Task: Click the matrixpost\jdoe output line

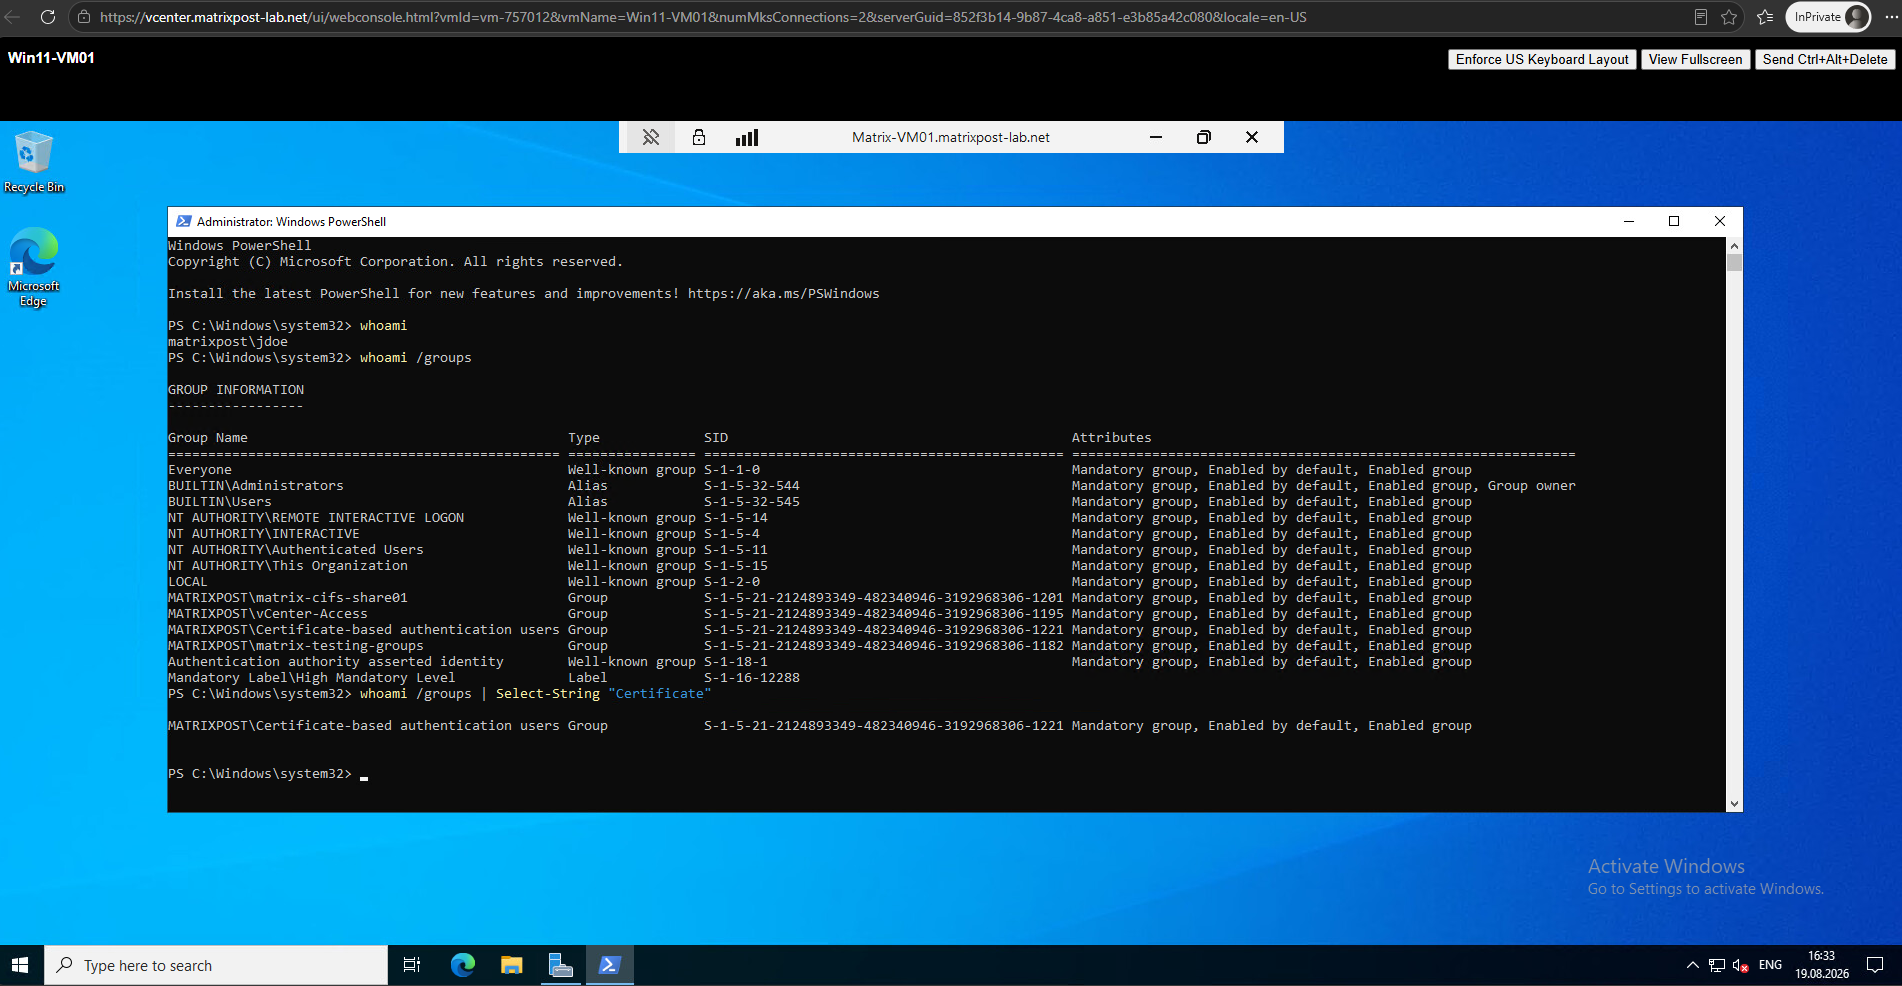Action: (228, 342)
